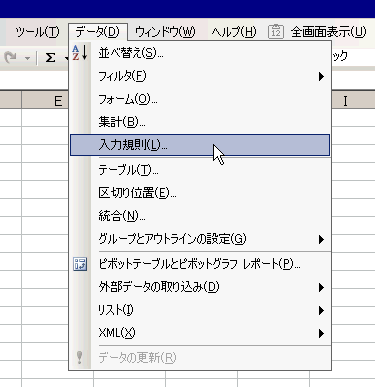The width and height of the screenshot is (375, 387).
Task: Select 区切り位置(E) menu entry
Action: tap(200, 193)
